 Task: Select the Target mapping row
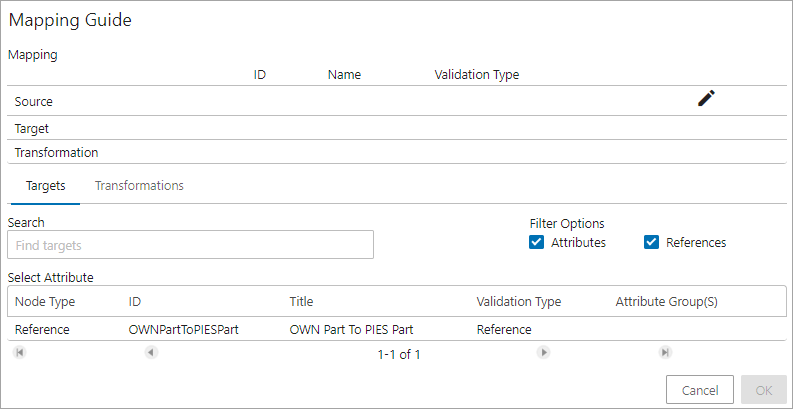[x=397, y=128]
